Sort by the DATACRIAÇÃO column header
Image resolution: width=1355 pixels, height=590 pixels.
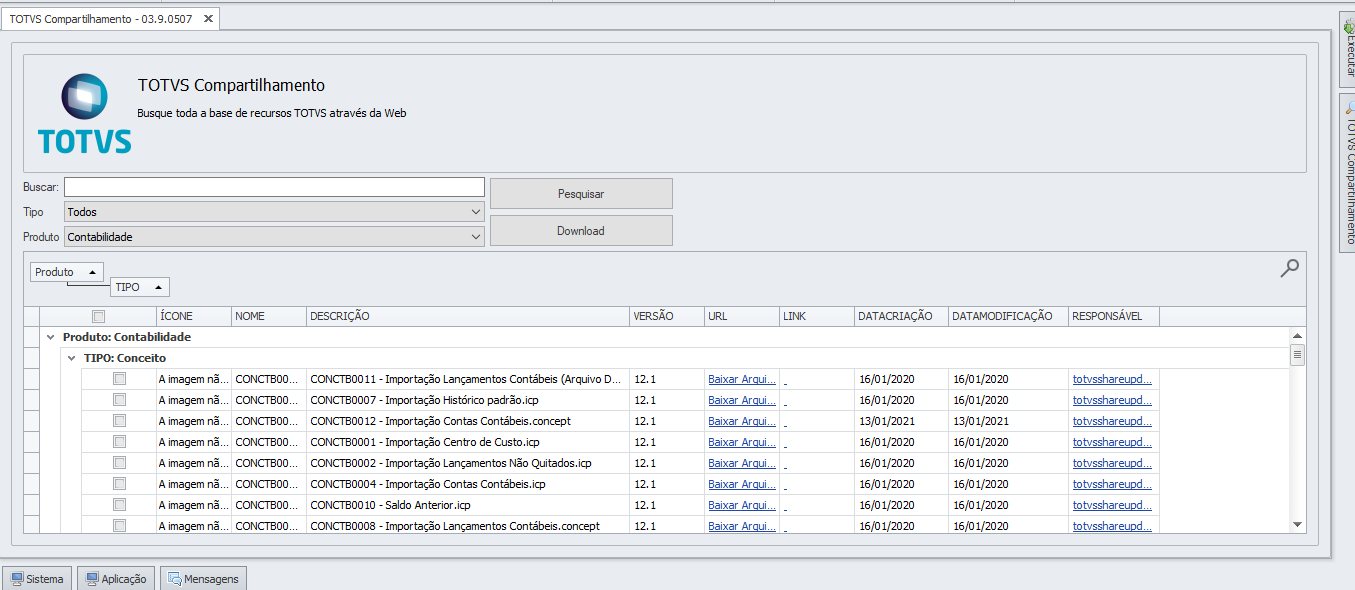(x=901, y=316)
